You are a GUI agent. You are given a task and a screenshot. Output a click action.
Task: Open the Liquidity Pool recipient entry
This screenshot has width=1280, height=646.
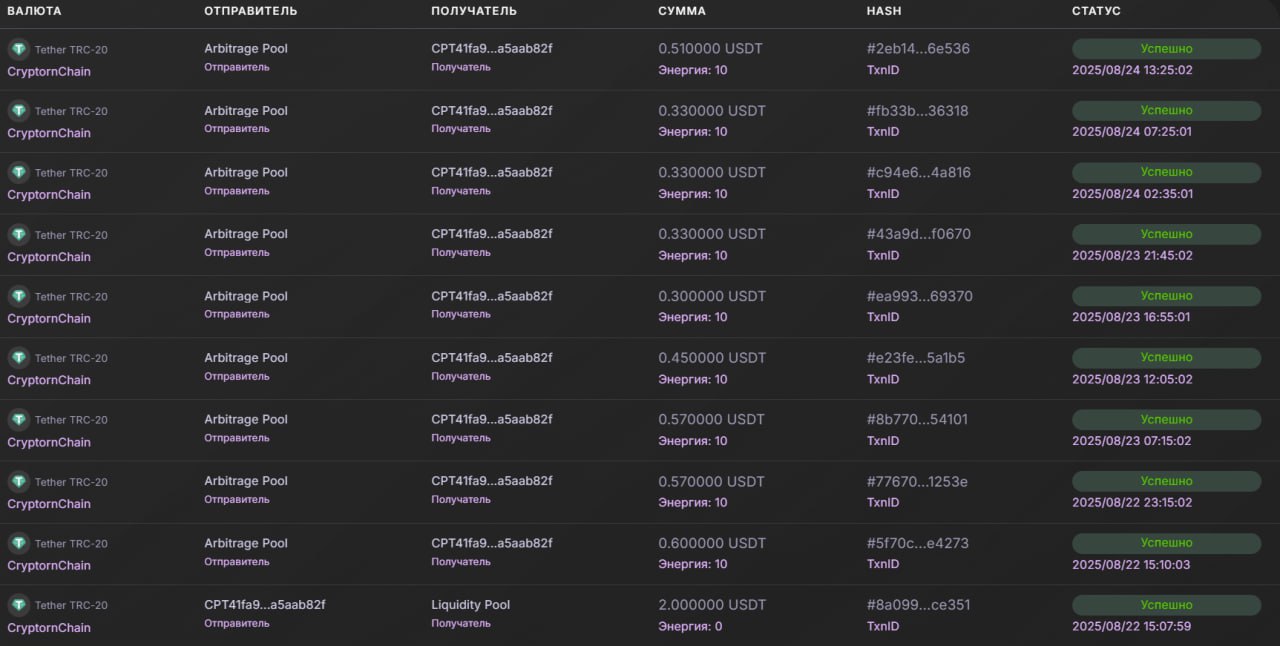[471, 605]
